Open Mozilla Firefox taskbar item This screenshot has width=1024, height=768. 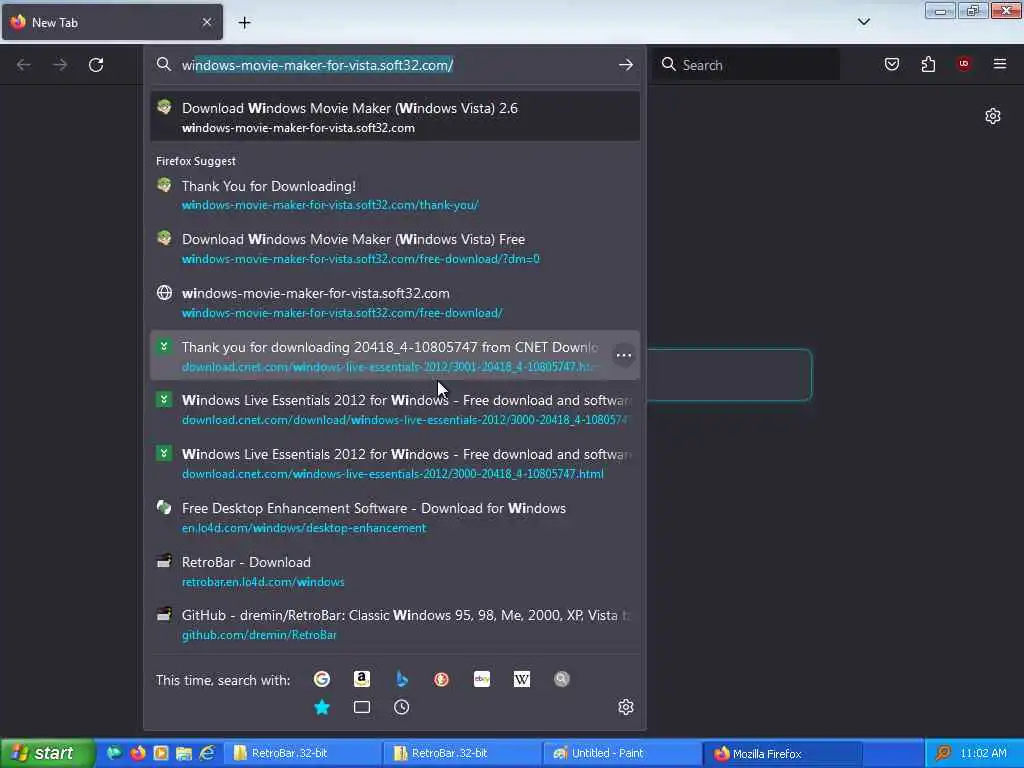(x=782, y=753)
